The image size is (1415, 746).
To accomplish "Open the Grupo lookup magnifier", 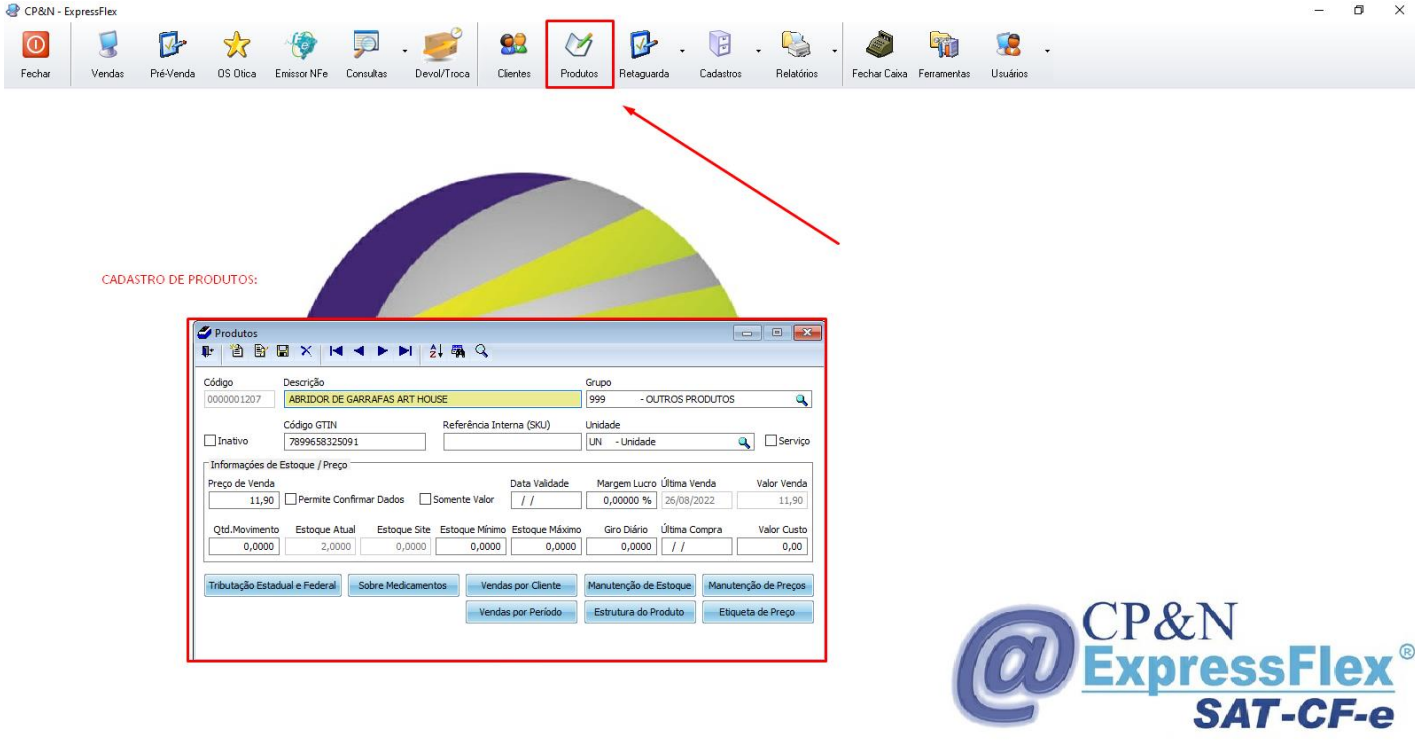I will [801, 399].
